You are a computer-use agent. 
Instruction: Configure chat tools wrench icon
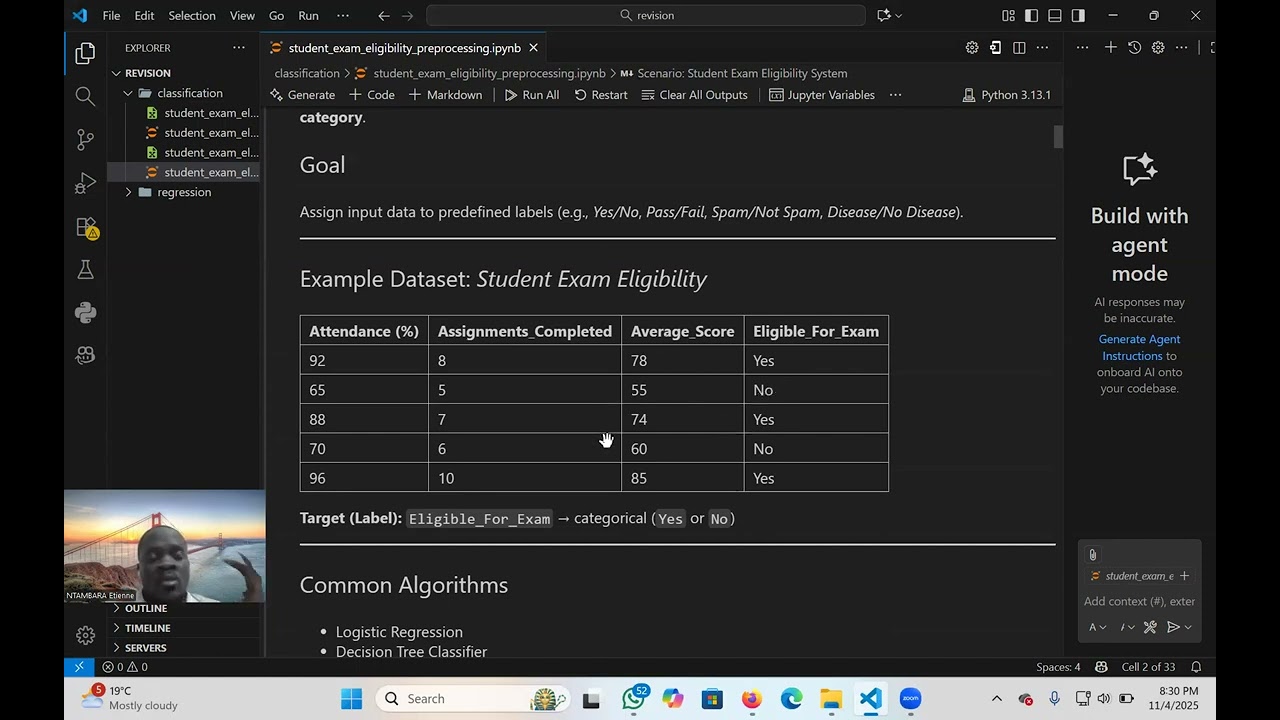click(1150, 627)
